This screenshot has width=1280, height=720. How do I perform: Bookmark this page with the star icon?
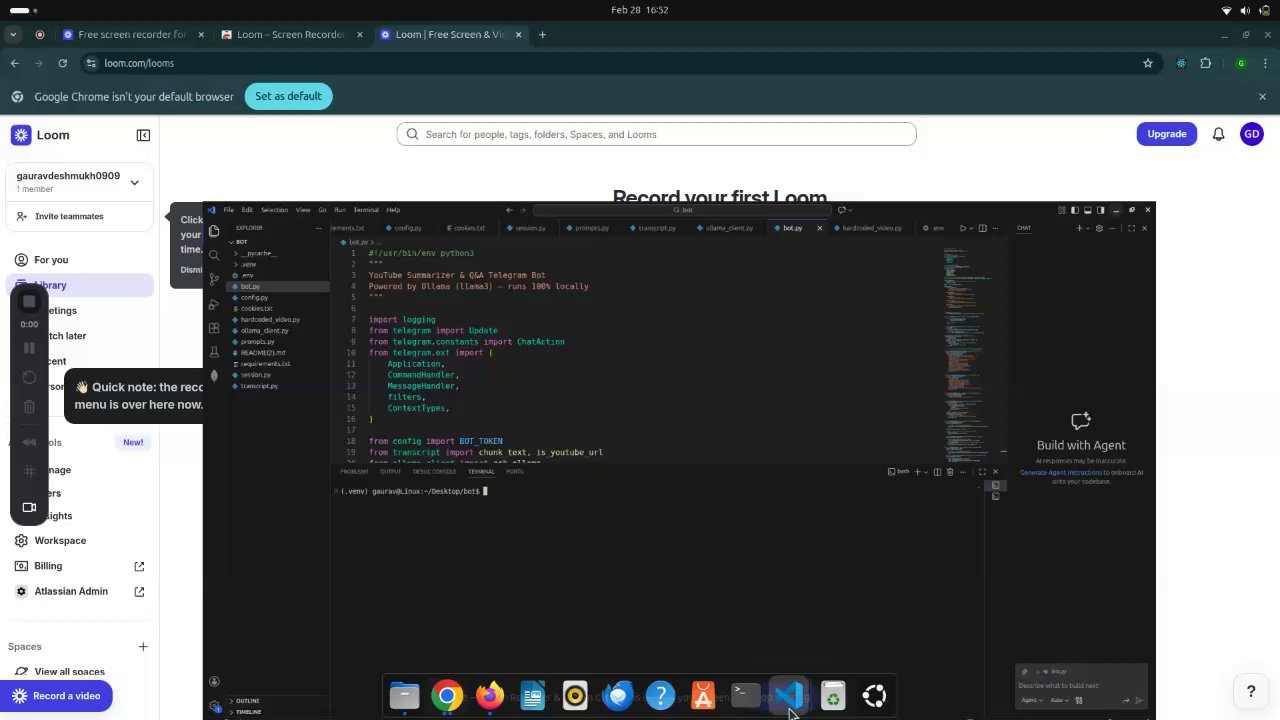[x=1148, y=63]
